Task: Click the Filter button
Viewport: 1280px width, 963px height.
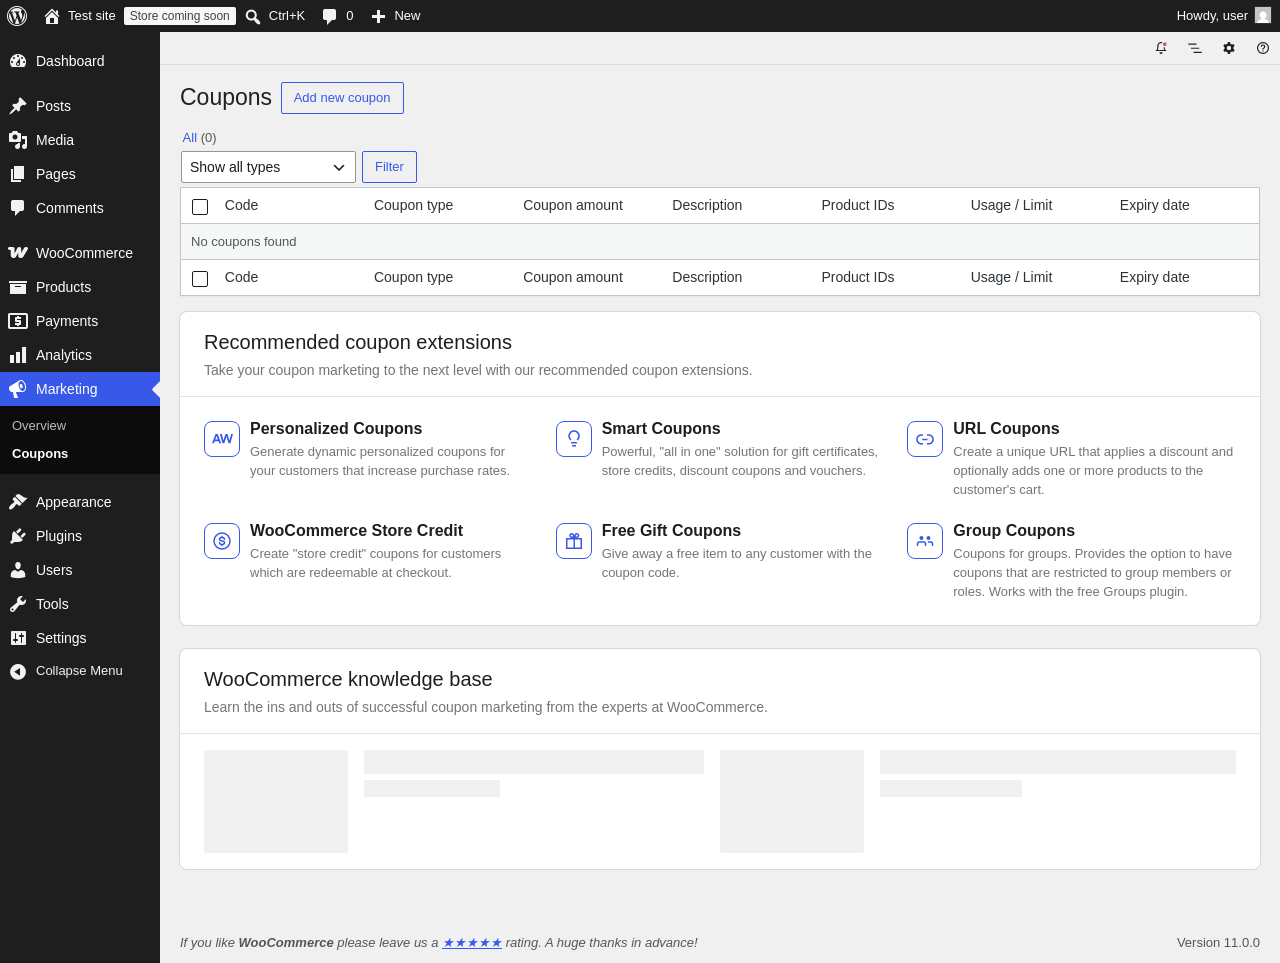Action: point(389,167)
